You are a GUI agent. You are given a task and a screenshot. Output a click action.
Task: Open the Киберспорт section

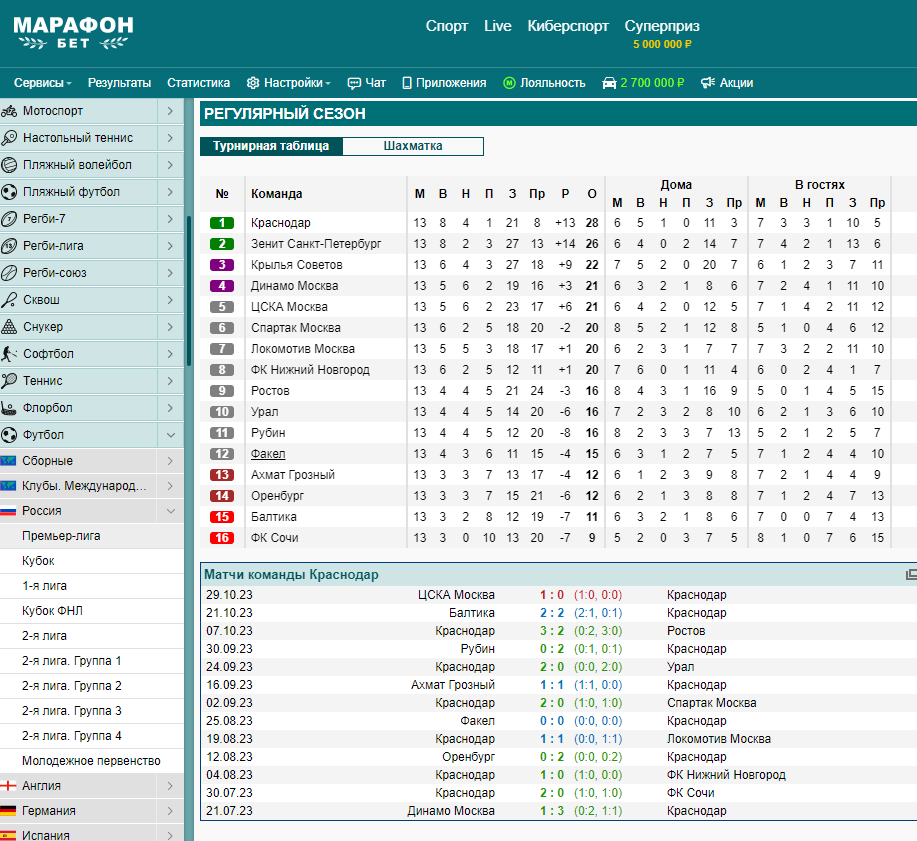[568, 26]
